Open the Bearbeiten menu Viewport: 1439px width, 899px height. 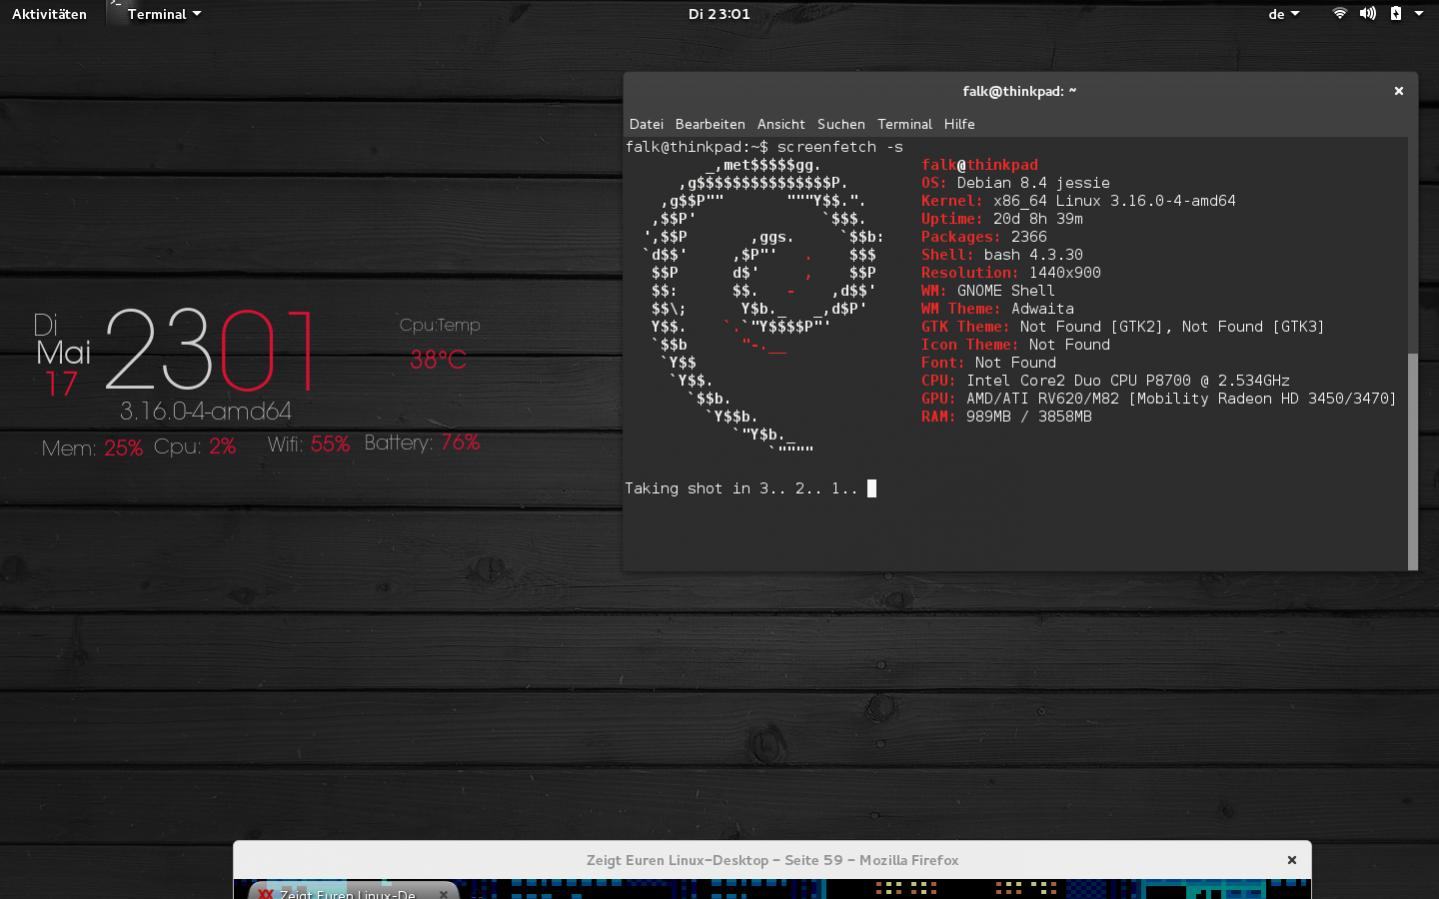tap(710, 124)
